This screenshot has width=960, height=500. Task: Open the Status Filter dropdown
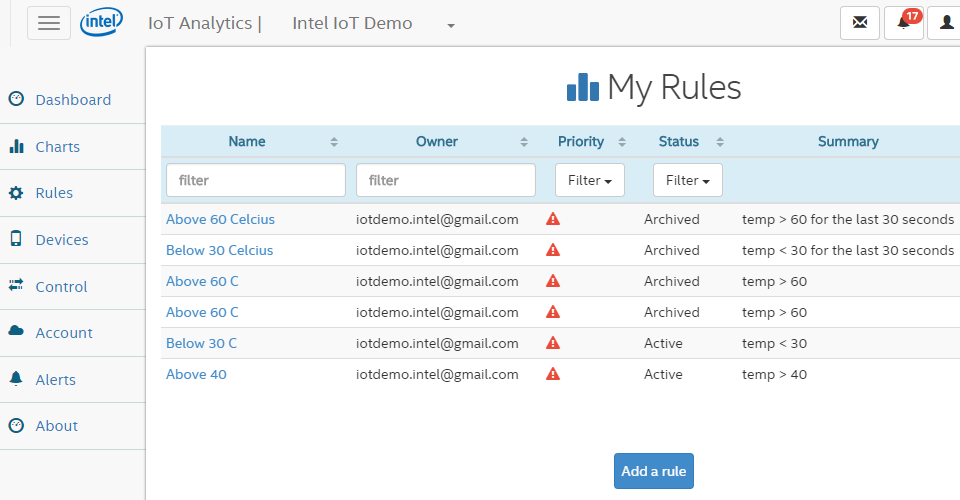coord(688,180)
